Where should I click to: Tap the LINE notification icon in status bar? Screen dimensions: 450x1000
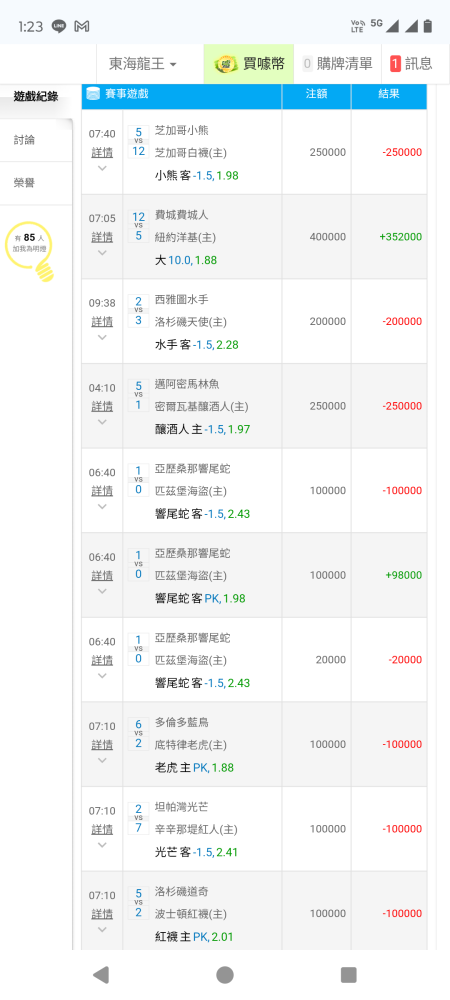point(59,26)
